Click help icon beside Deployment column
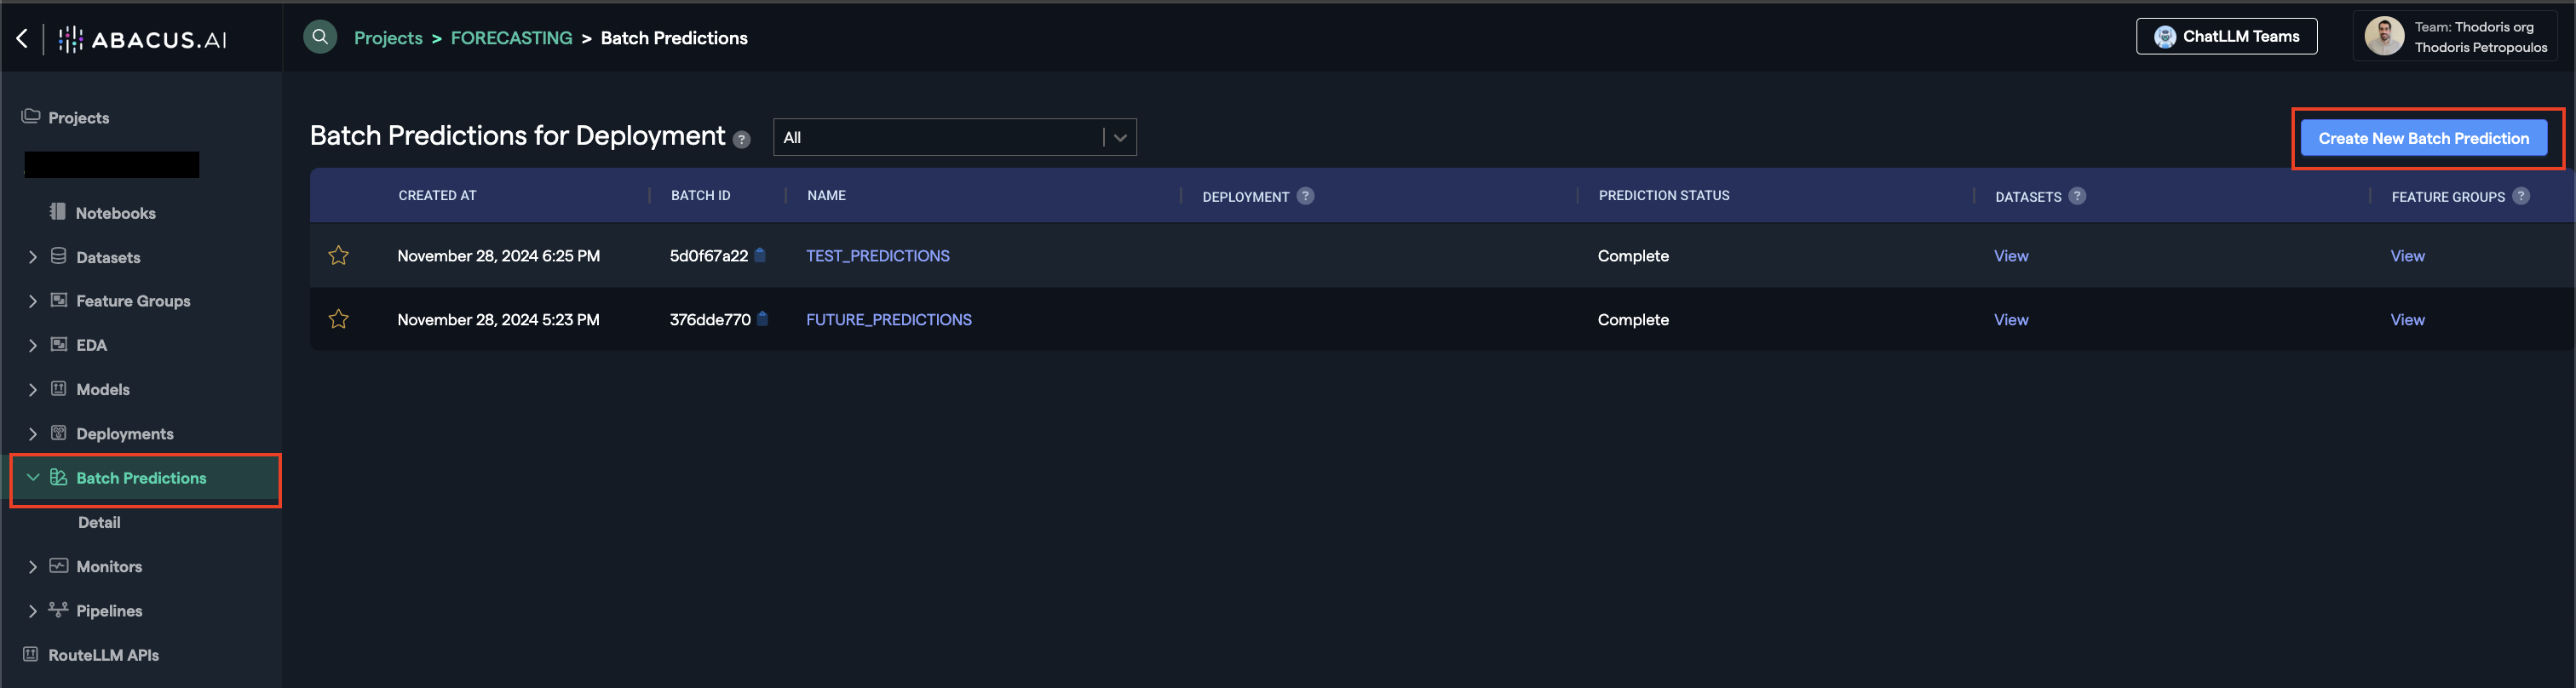This screenshot has height=688, width=2576. [1305, 196]
